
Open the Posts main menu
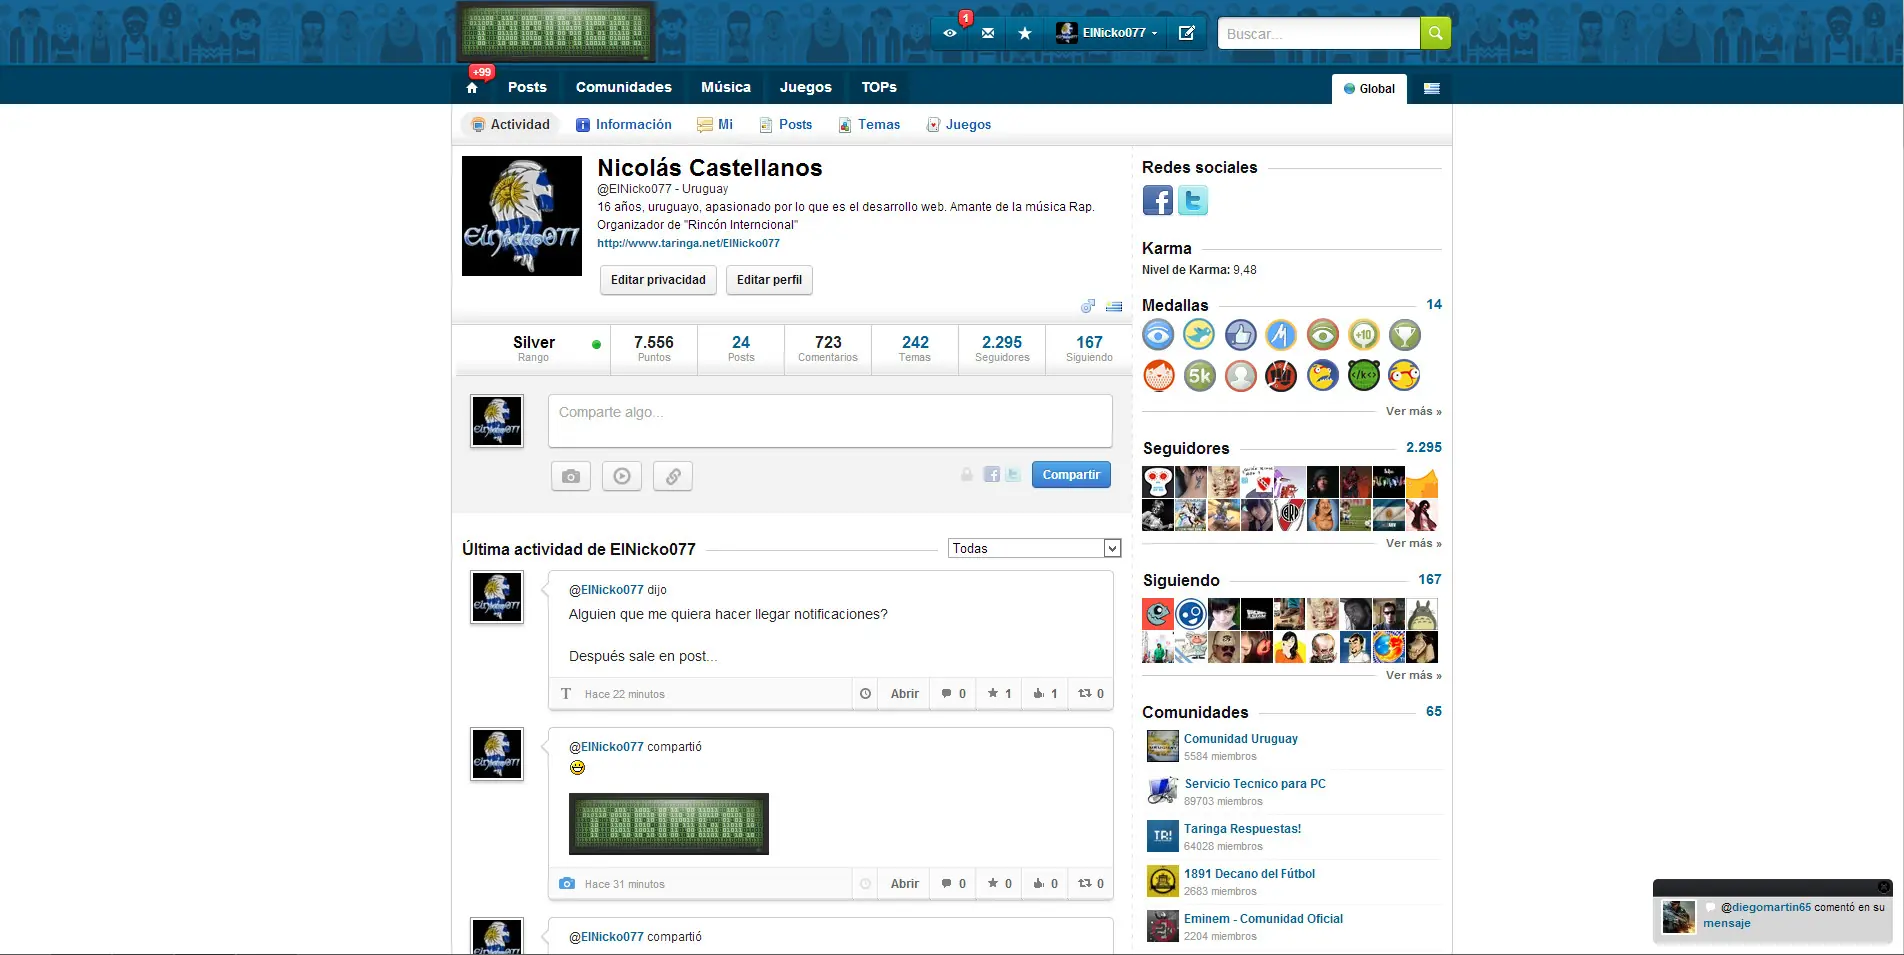pos(527,88)
